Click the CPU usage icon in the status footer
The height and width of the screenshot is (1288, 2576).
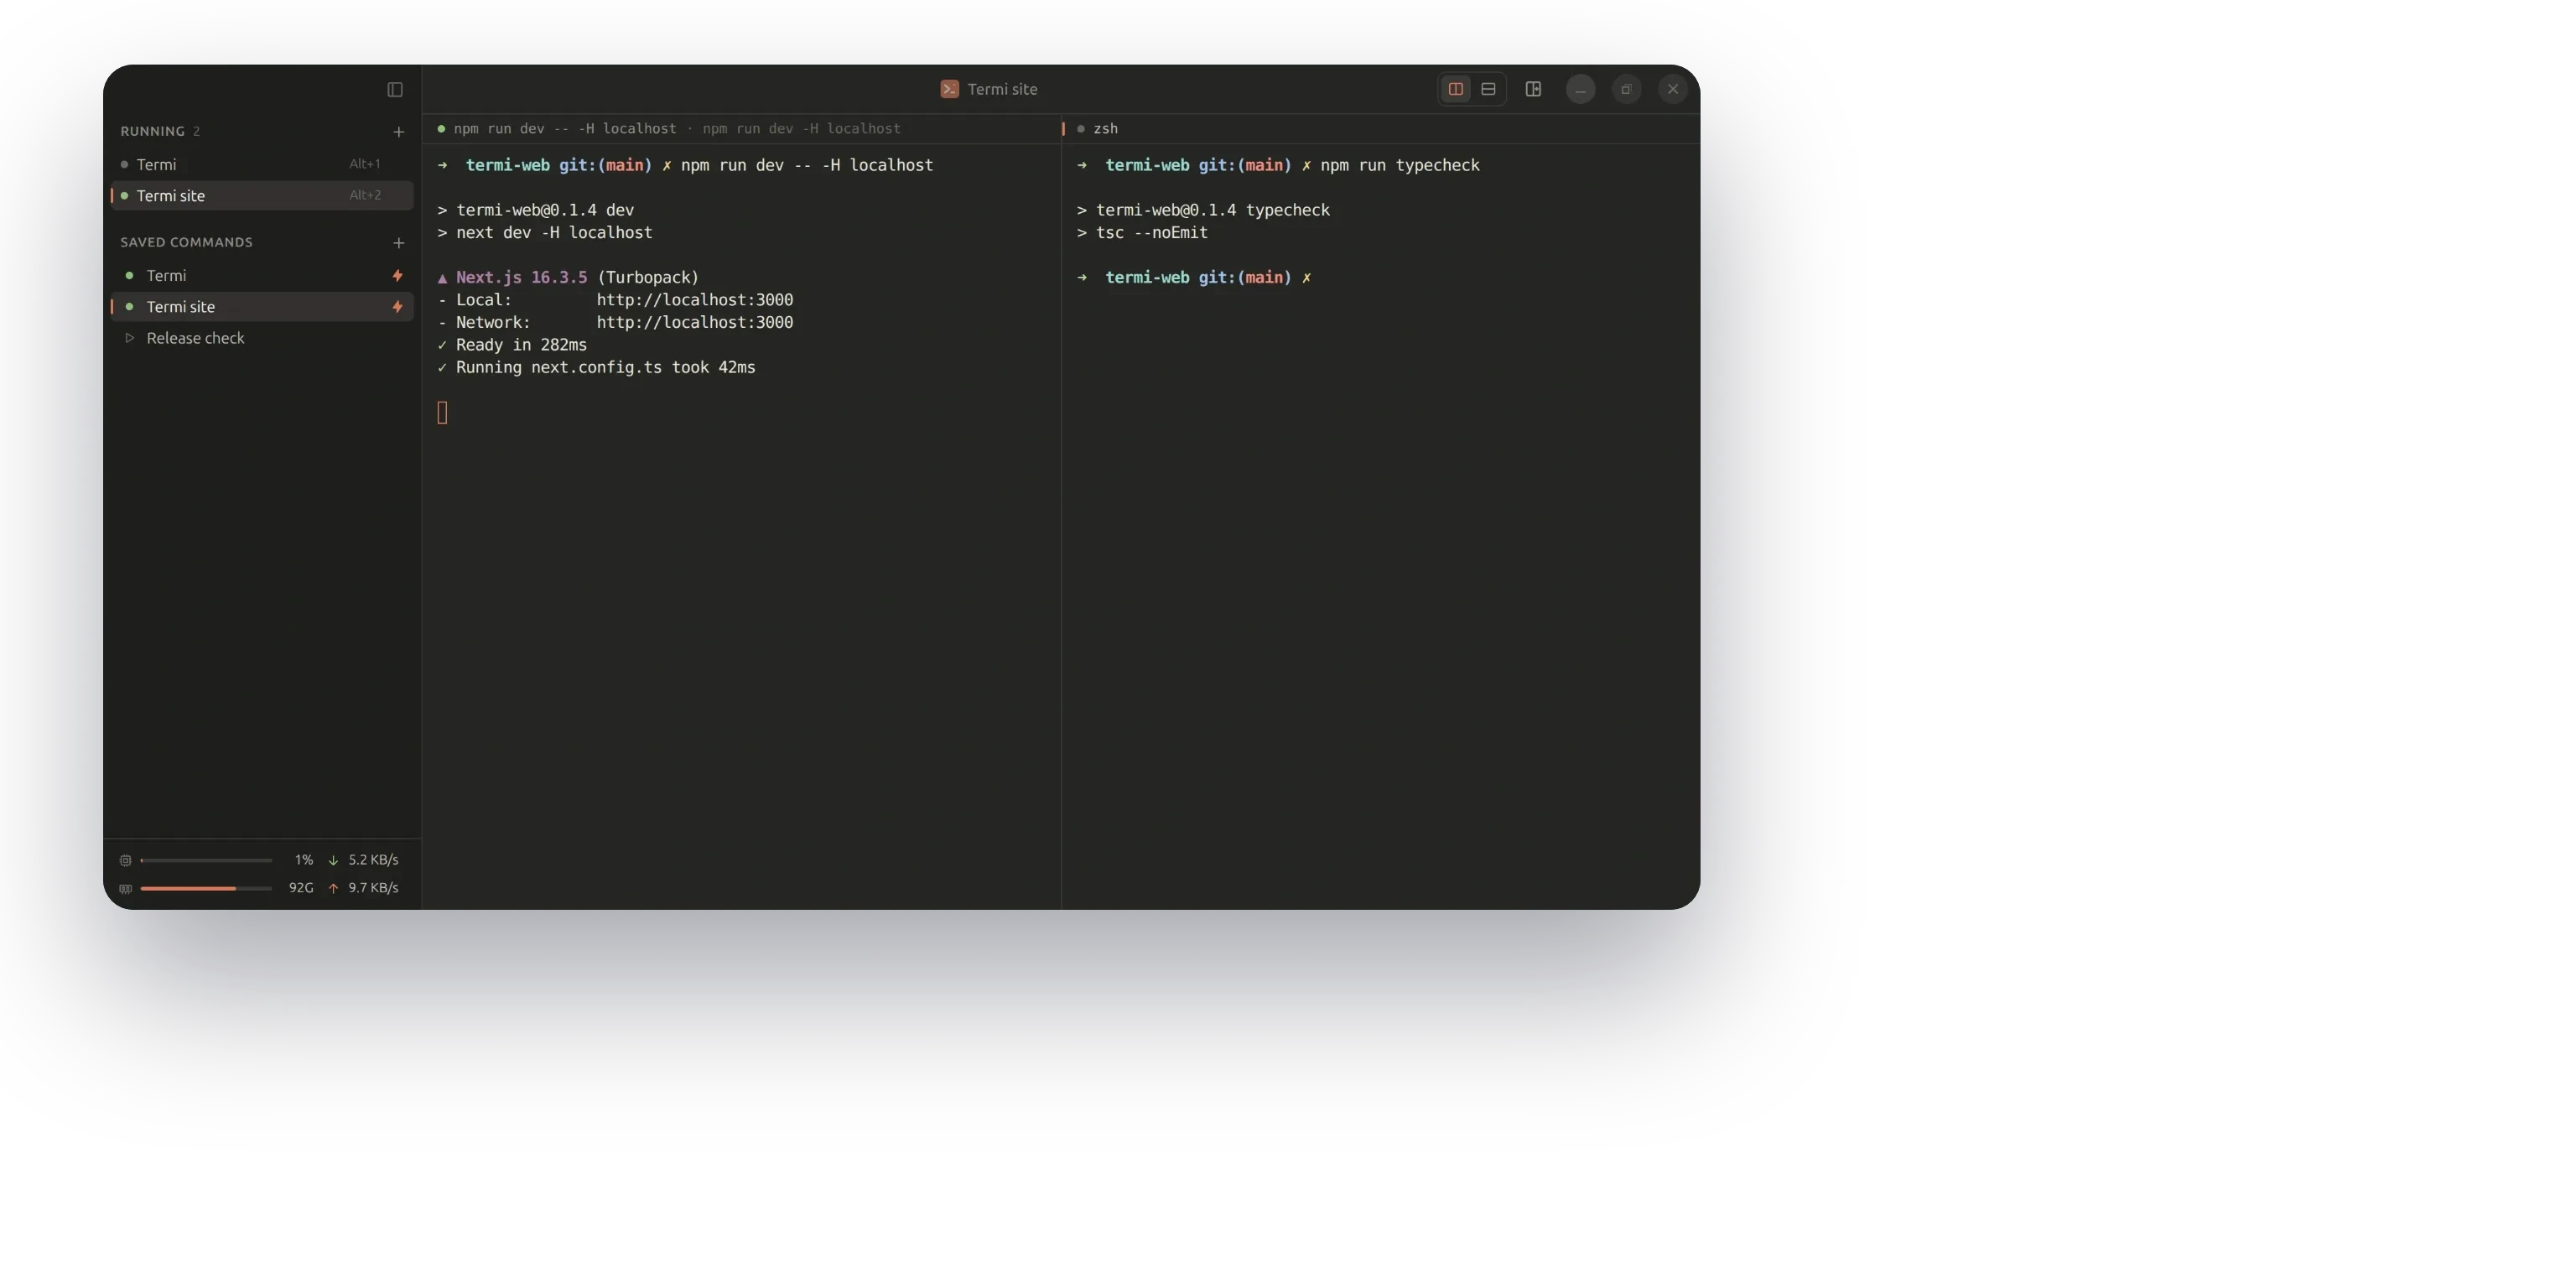(x=126, y=861)
